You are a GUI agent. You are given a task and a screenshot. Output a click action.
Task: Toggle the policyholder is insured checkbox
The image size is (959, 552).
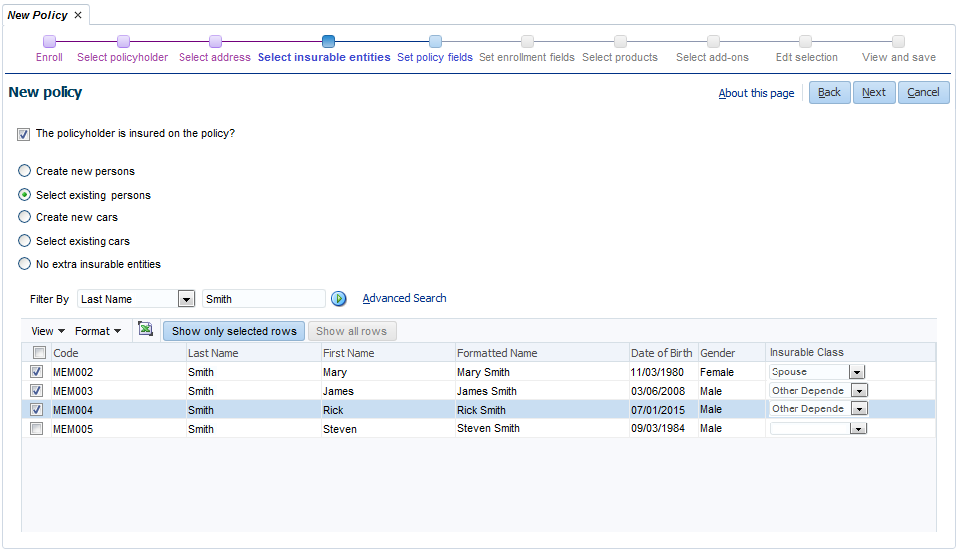pyautogui.click(x=23, y=134)
